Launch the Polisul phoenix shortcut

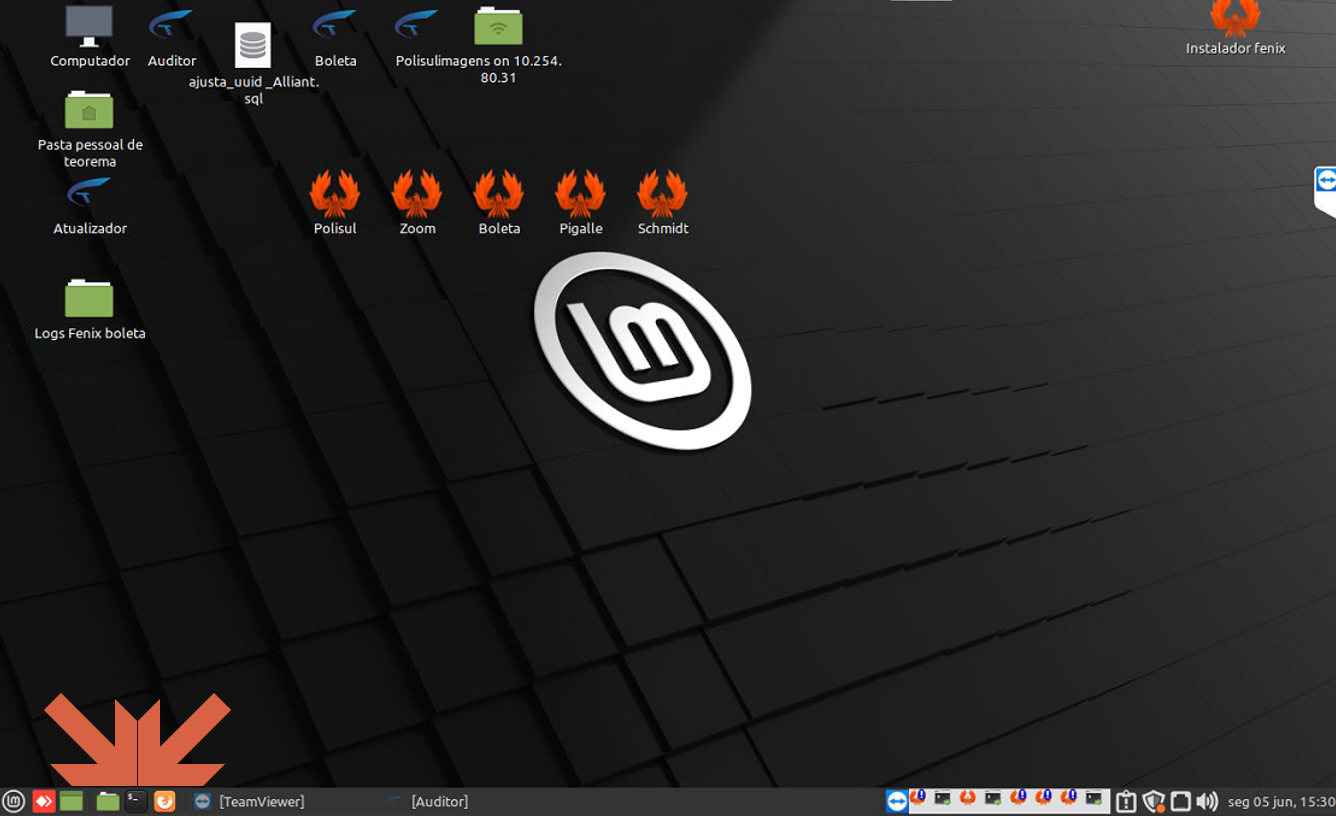pos(335,202)
